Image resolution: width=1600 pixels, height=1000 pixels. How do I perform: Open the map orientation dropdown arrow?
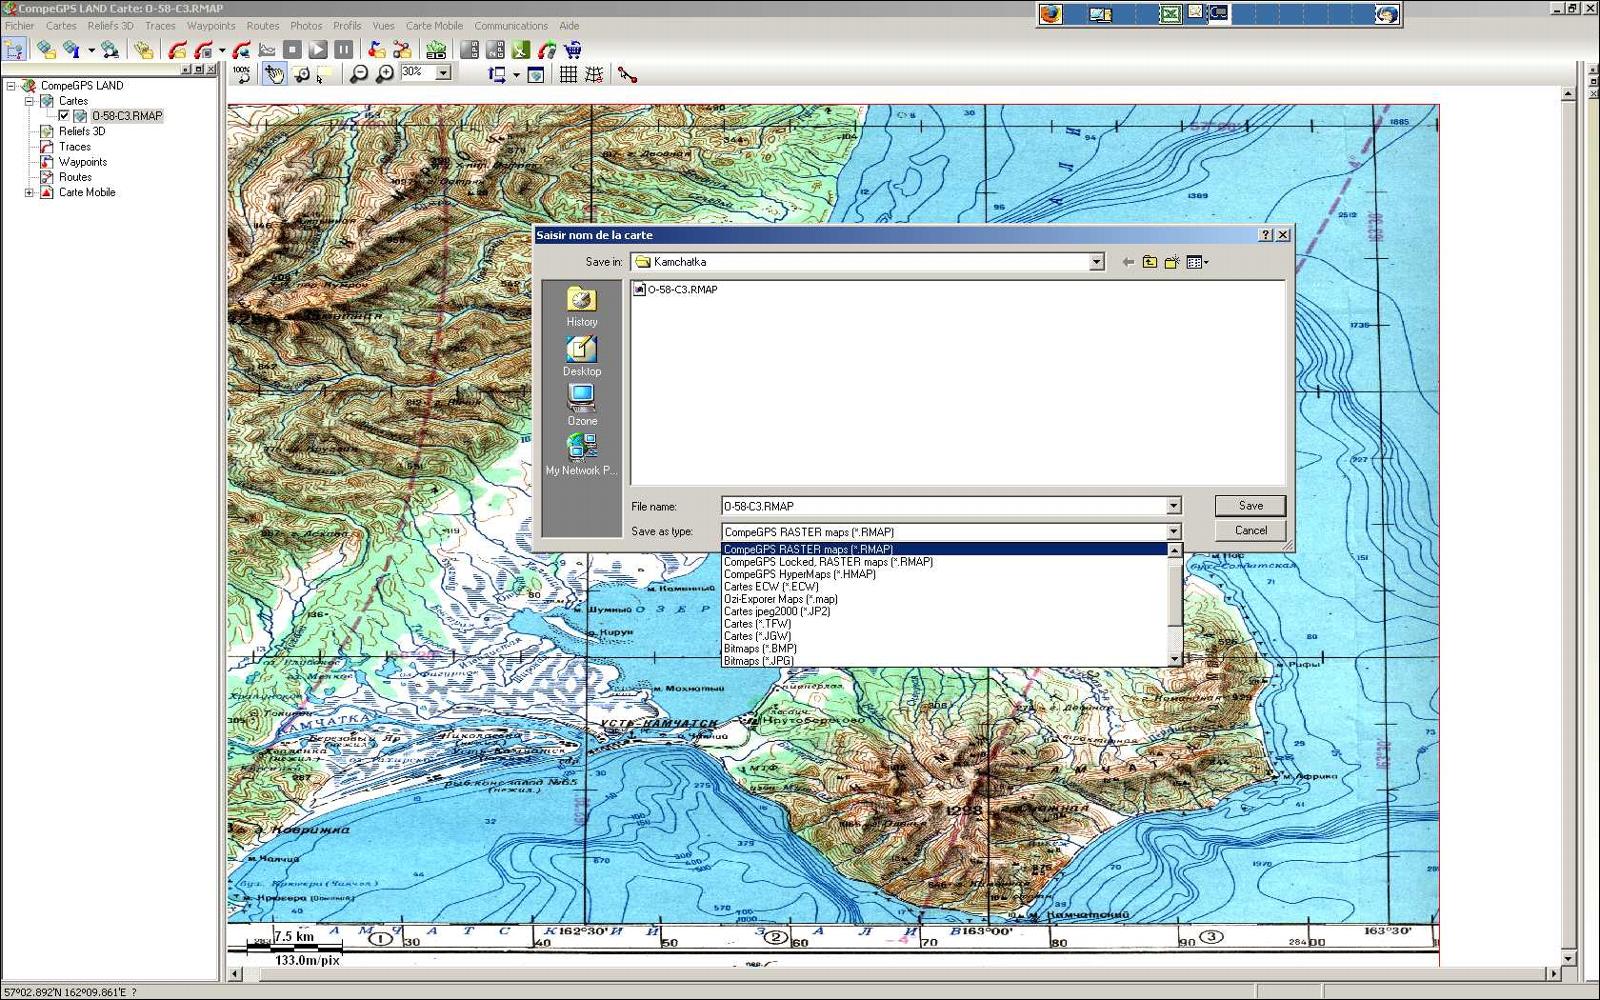point(516,75)
